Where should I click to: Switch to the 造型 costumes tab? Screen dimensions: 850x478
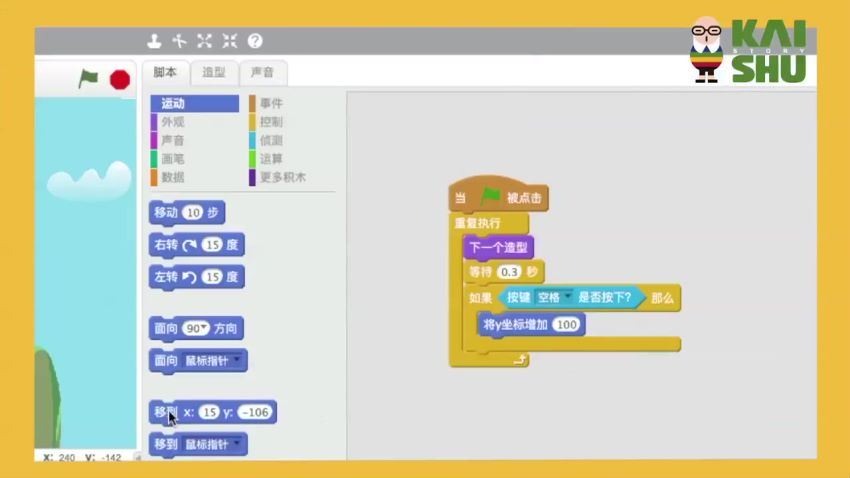tap(214, 72)
